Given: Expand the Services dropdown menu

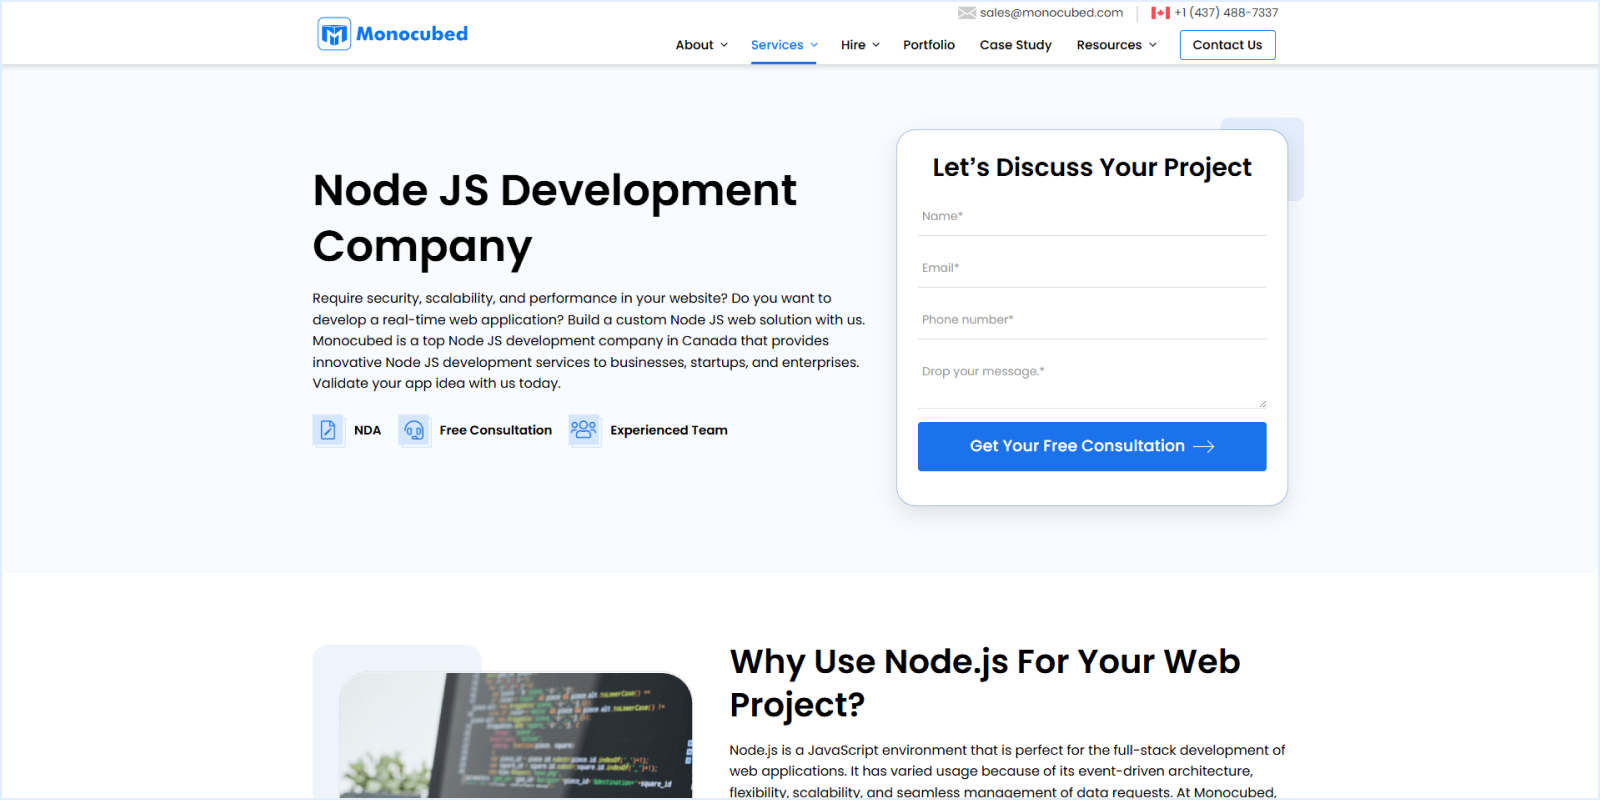Looking at the screenshot, I should coord(784,45).
